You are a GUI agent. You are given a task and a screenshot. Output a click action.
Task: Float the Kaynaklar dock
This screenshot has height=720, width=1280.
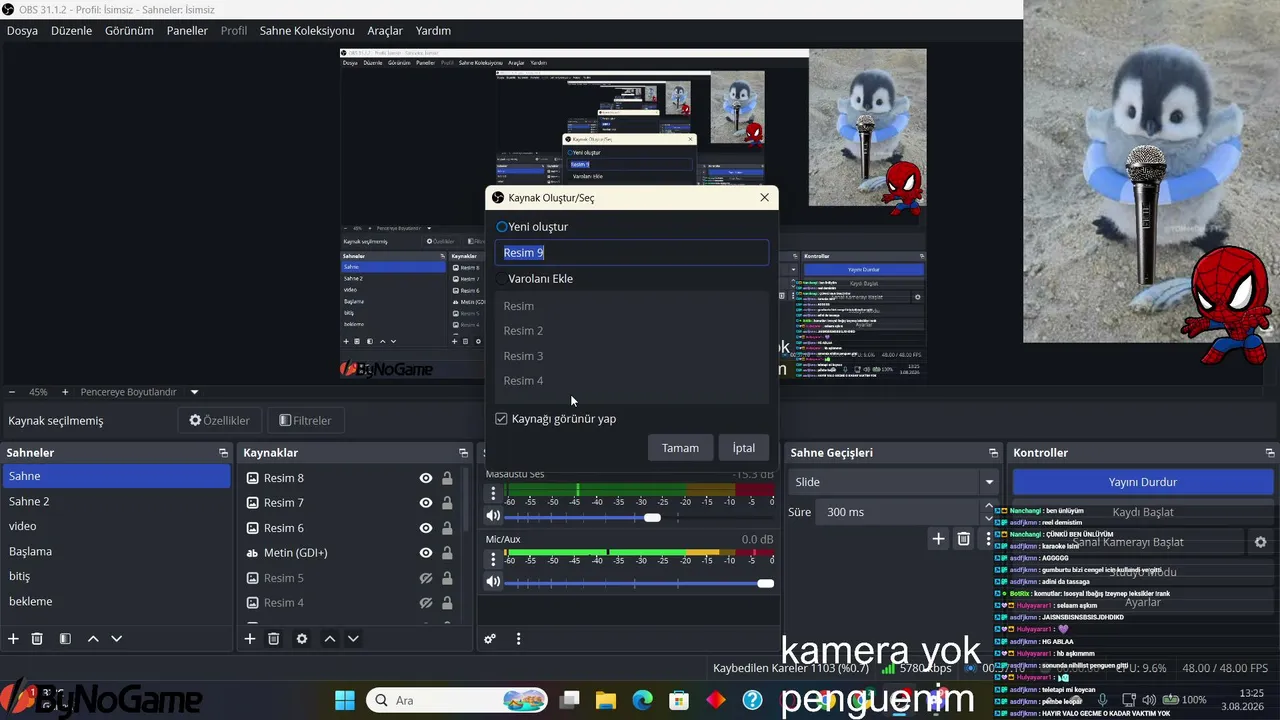click(463, 453)
